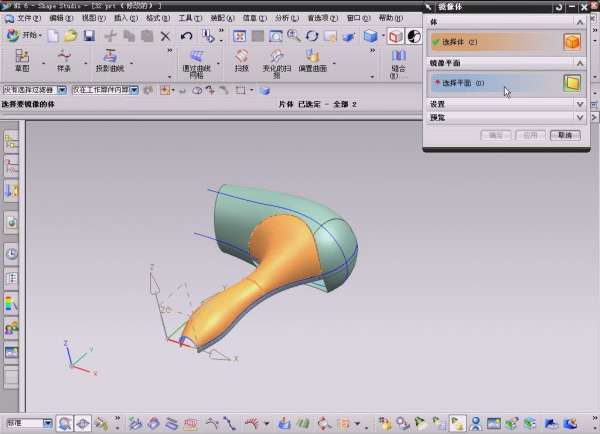Screen dimensions: 600x434
Task: Click the Save file icon
Action: click(x=89, y=36)
